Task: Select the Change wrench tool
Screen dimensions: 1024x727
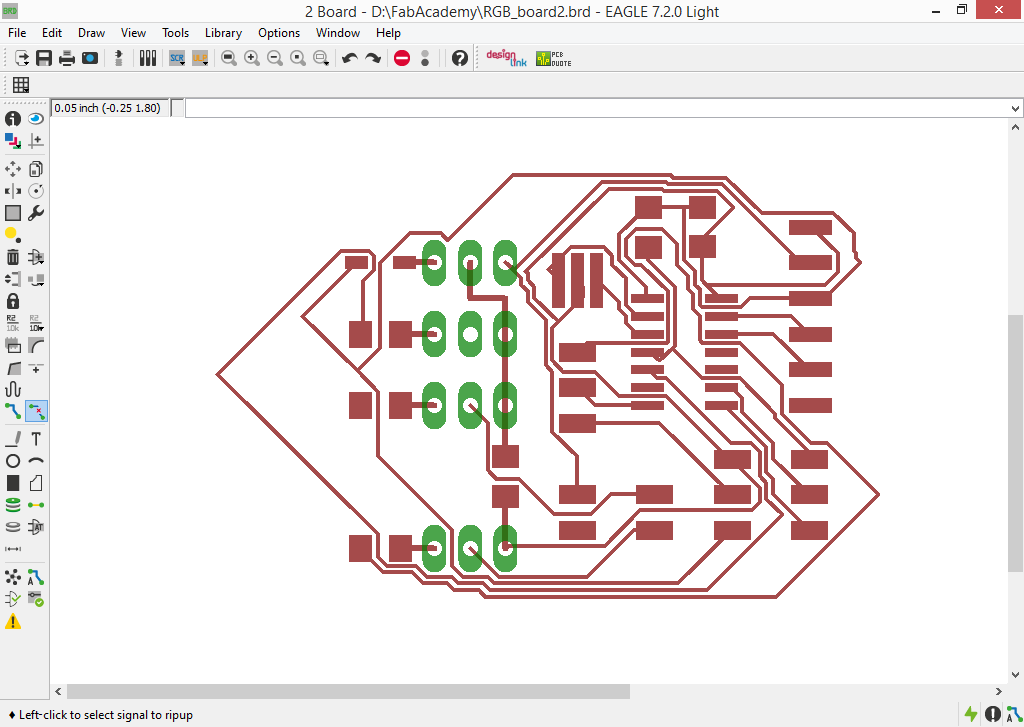Action: (x=36, y=213)
